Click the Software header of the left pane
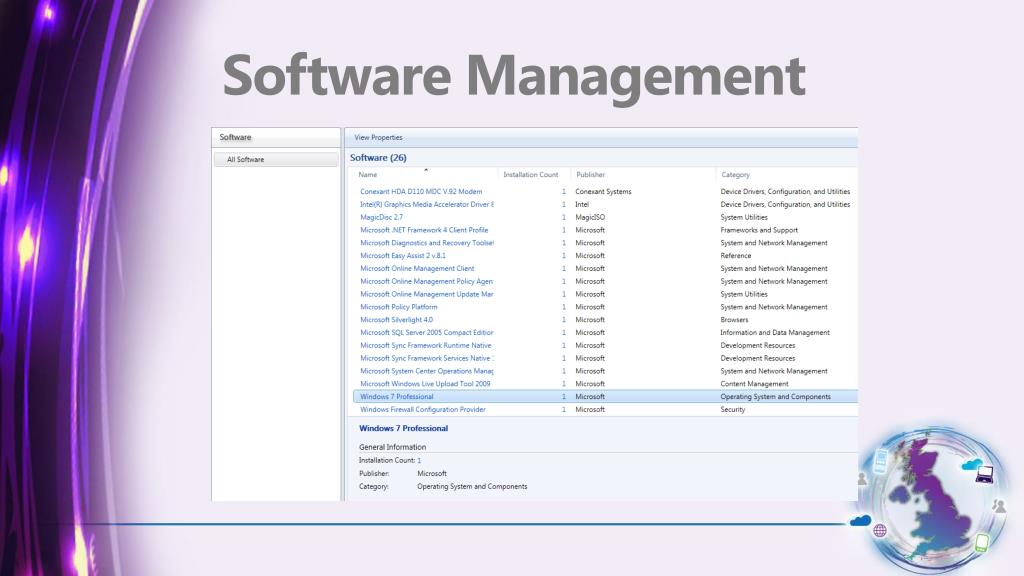The height and width of the screenshot is (576, 1024). click(235, 137)
